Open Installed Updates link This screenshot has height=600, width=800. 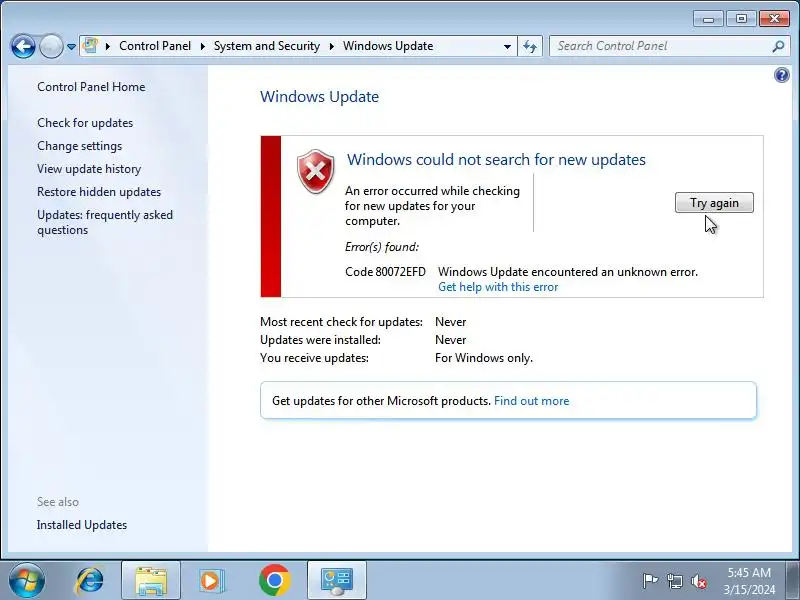point(82,525)
